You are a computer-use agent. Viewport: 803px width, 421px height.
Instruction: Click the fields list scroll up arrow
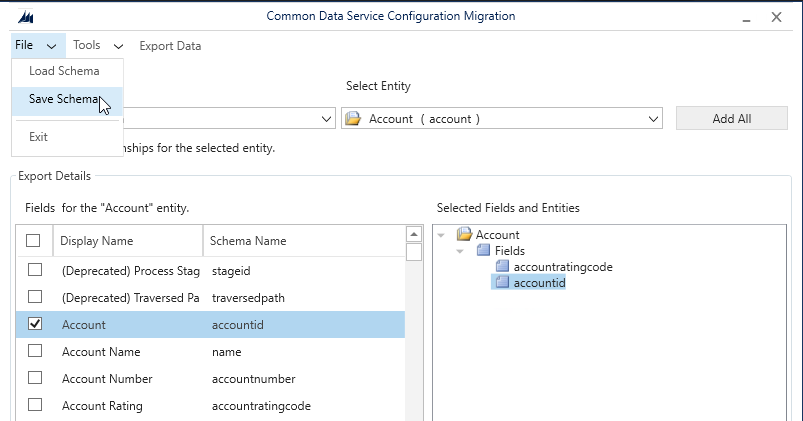(x=414, y=234)
